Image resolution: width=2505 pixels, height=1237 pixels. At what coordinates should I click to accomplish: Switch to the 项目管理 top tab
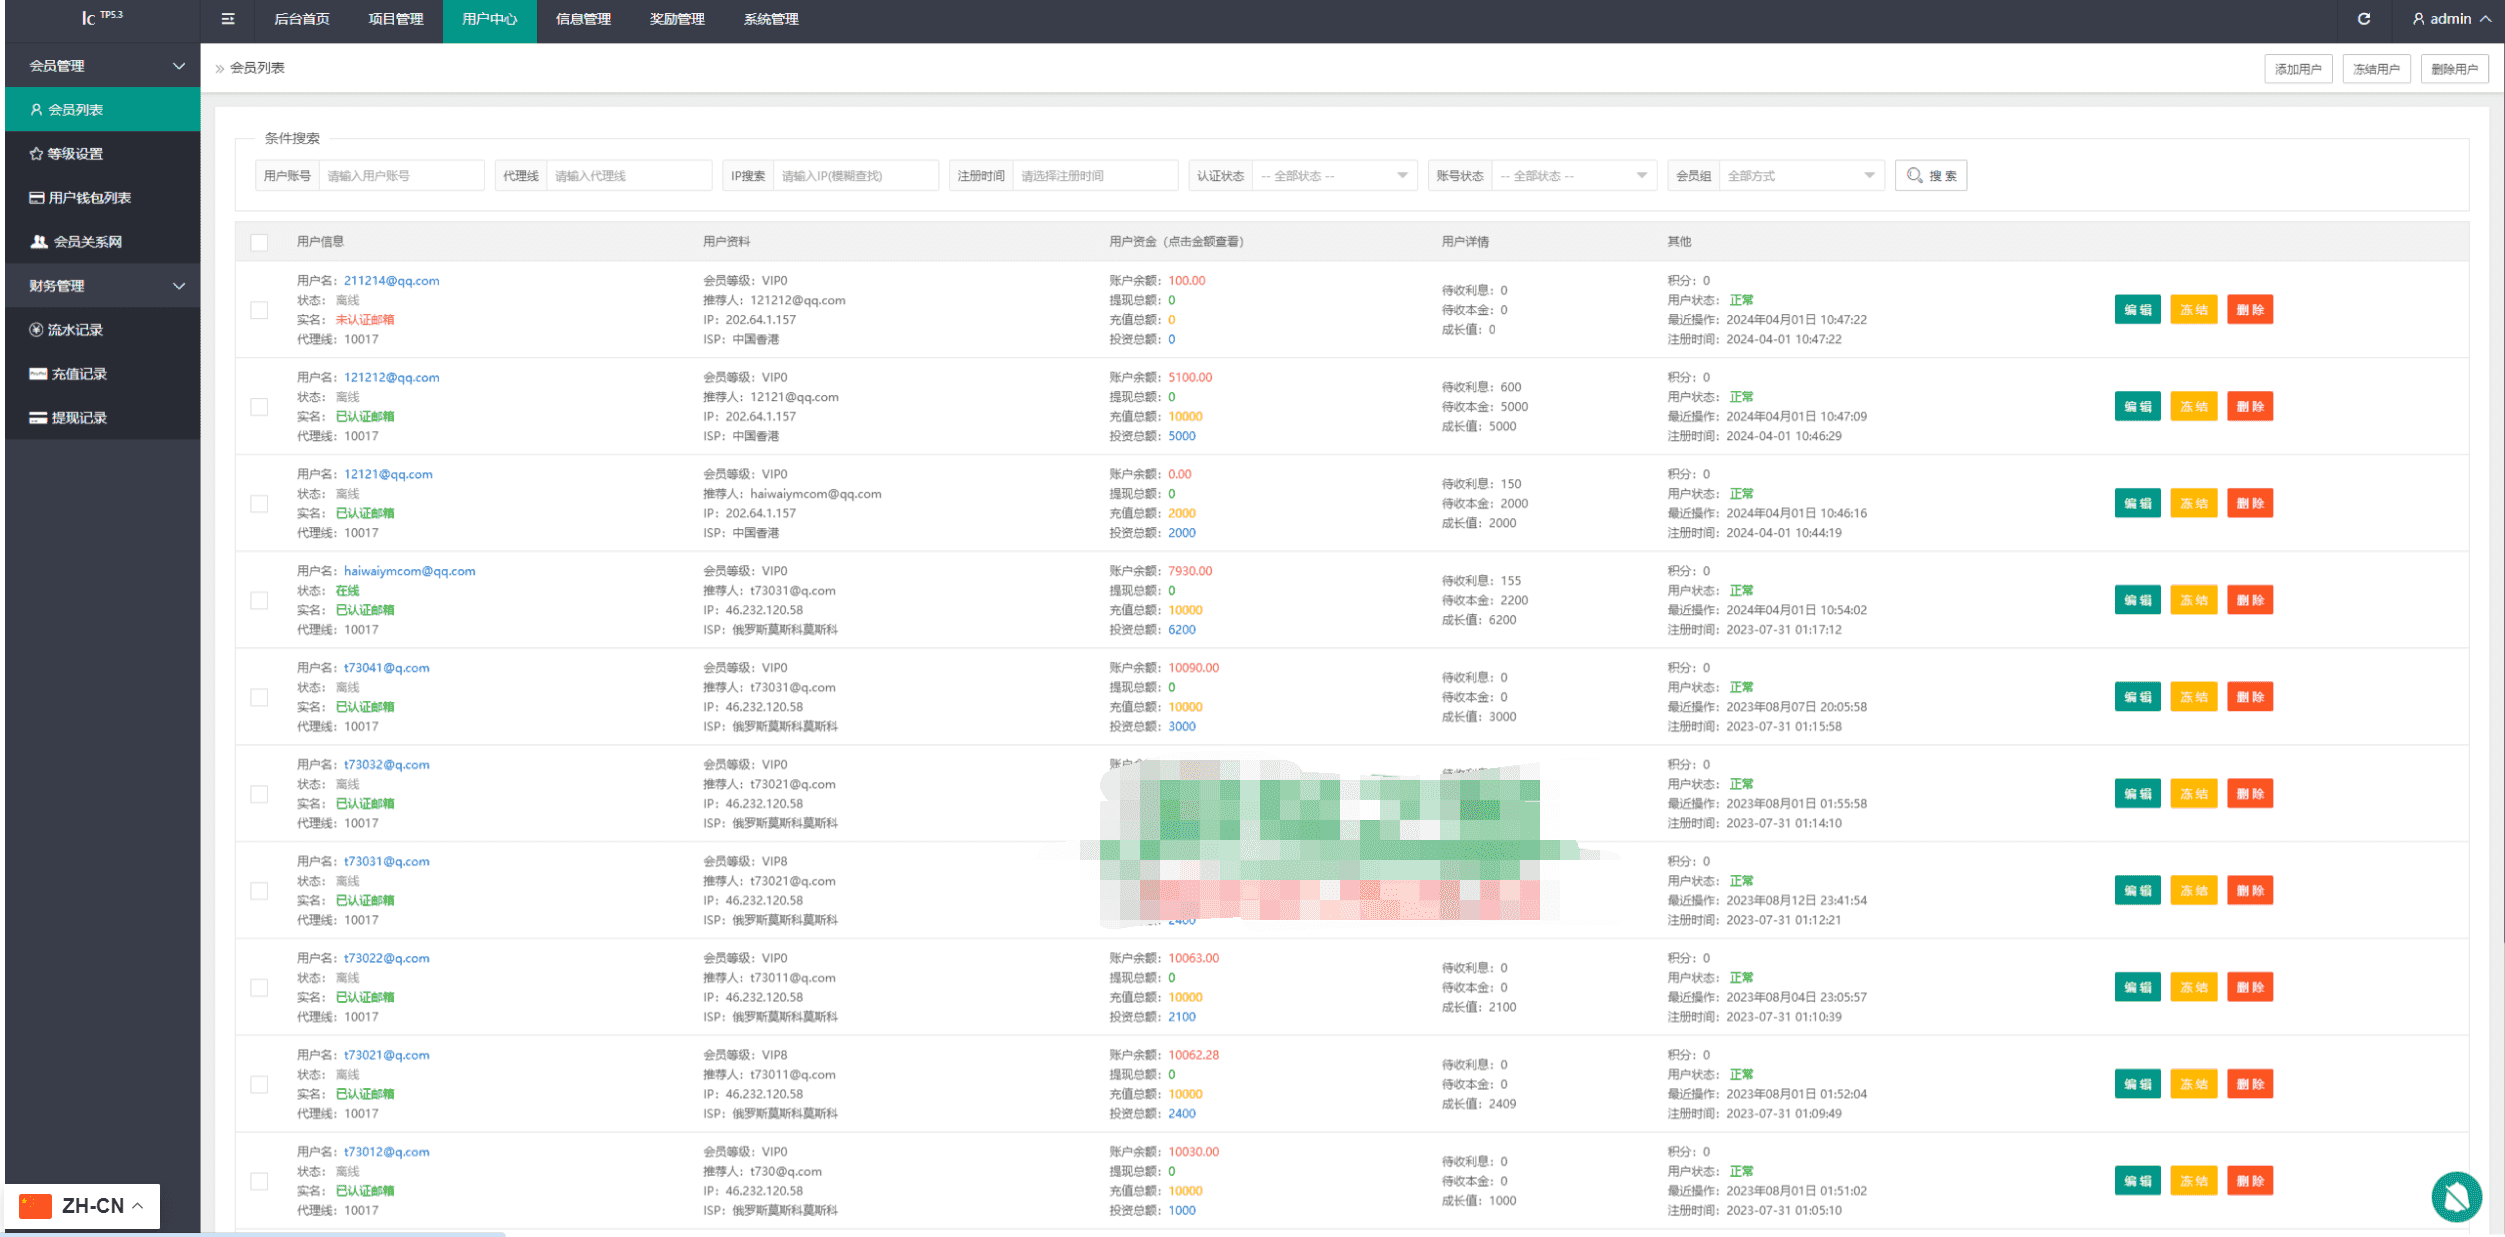pyautogui.click(x=396, y=19)
